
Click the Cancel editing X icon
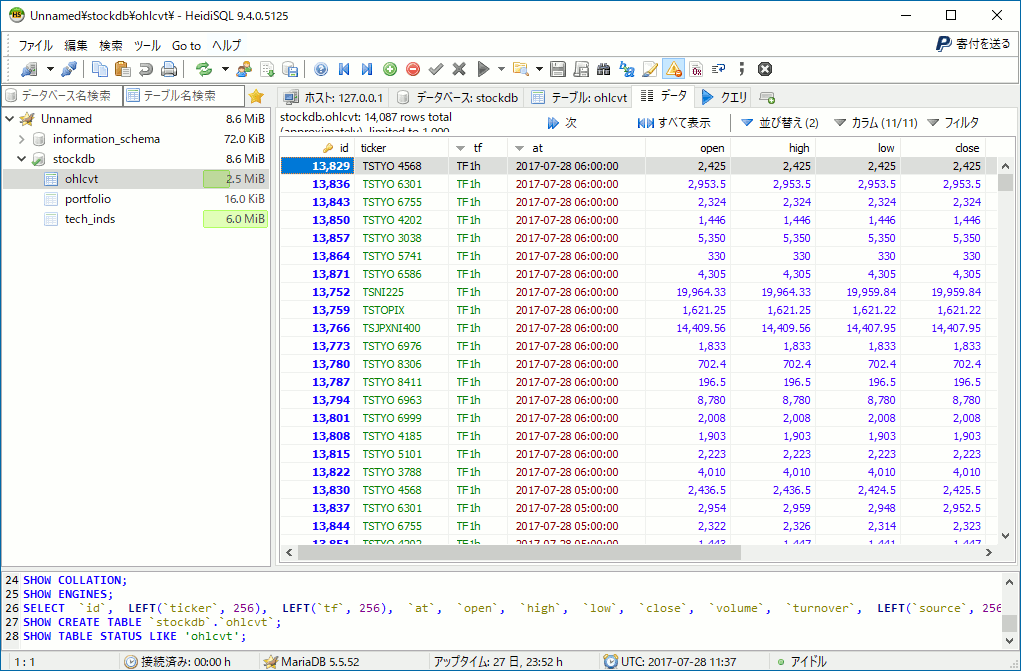tap(459, 69)
